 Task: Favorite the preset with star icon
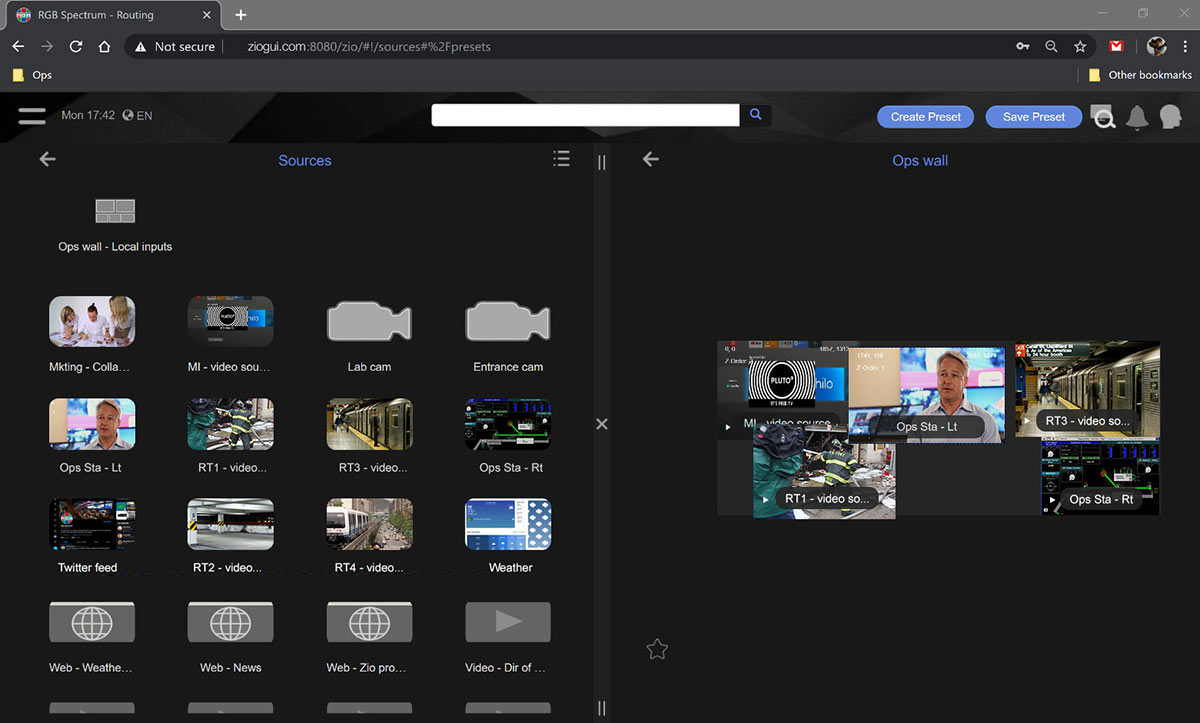tap(657, 649)
